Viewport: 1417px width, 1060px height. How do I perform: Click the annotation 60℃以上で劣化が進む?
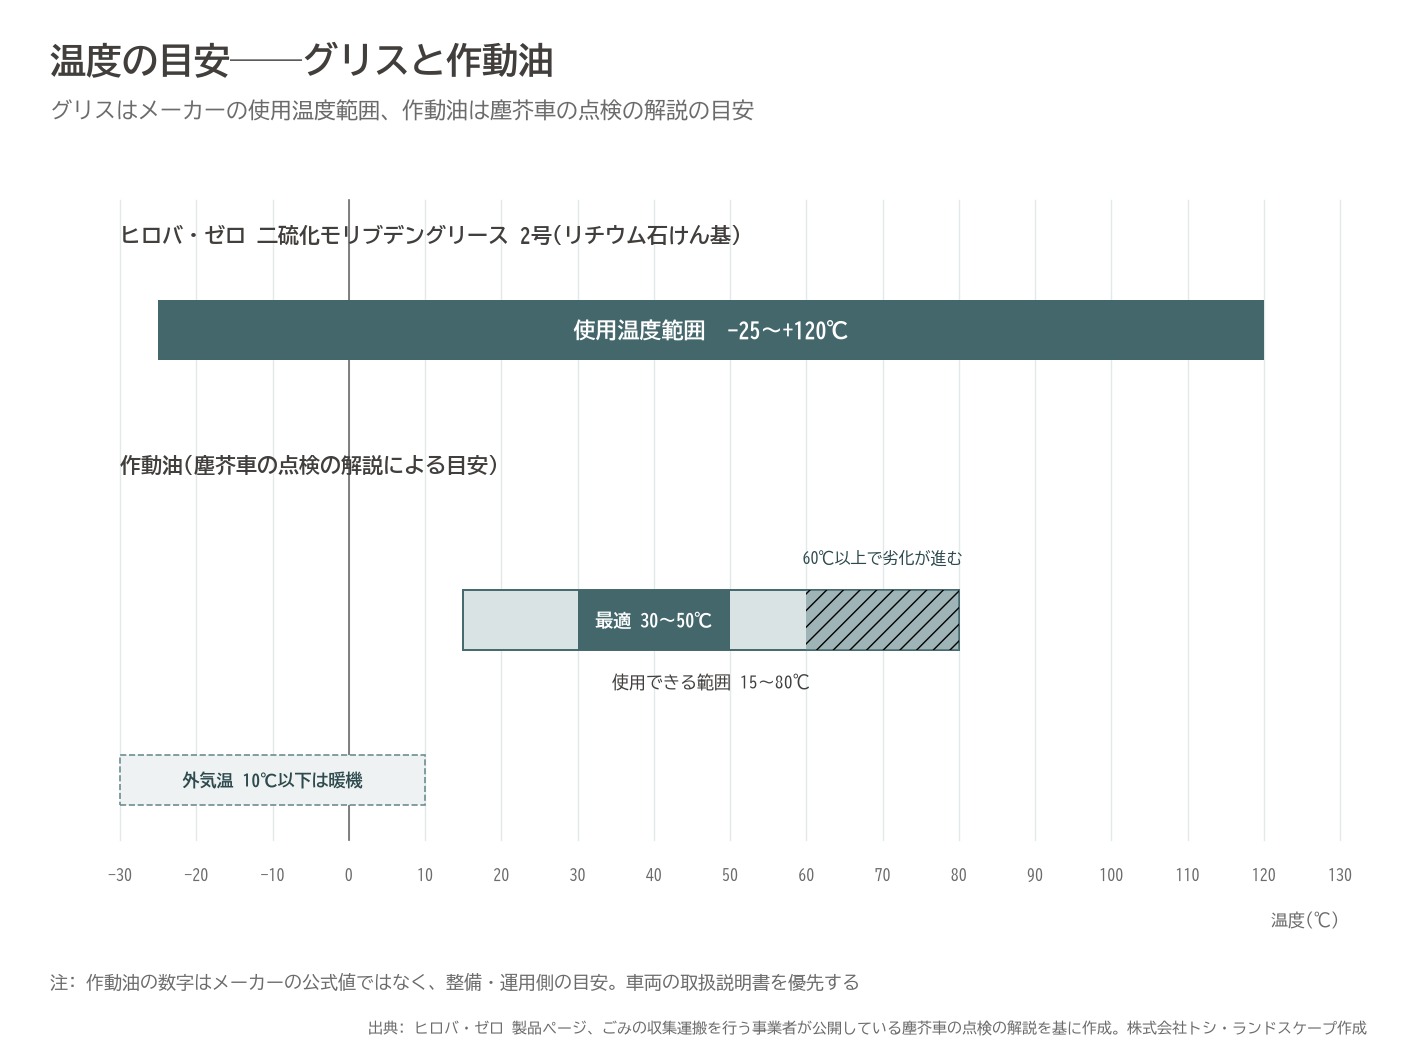click(x=882, y=558)
